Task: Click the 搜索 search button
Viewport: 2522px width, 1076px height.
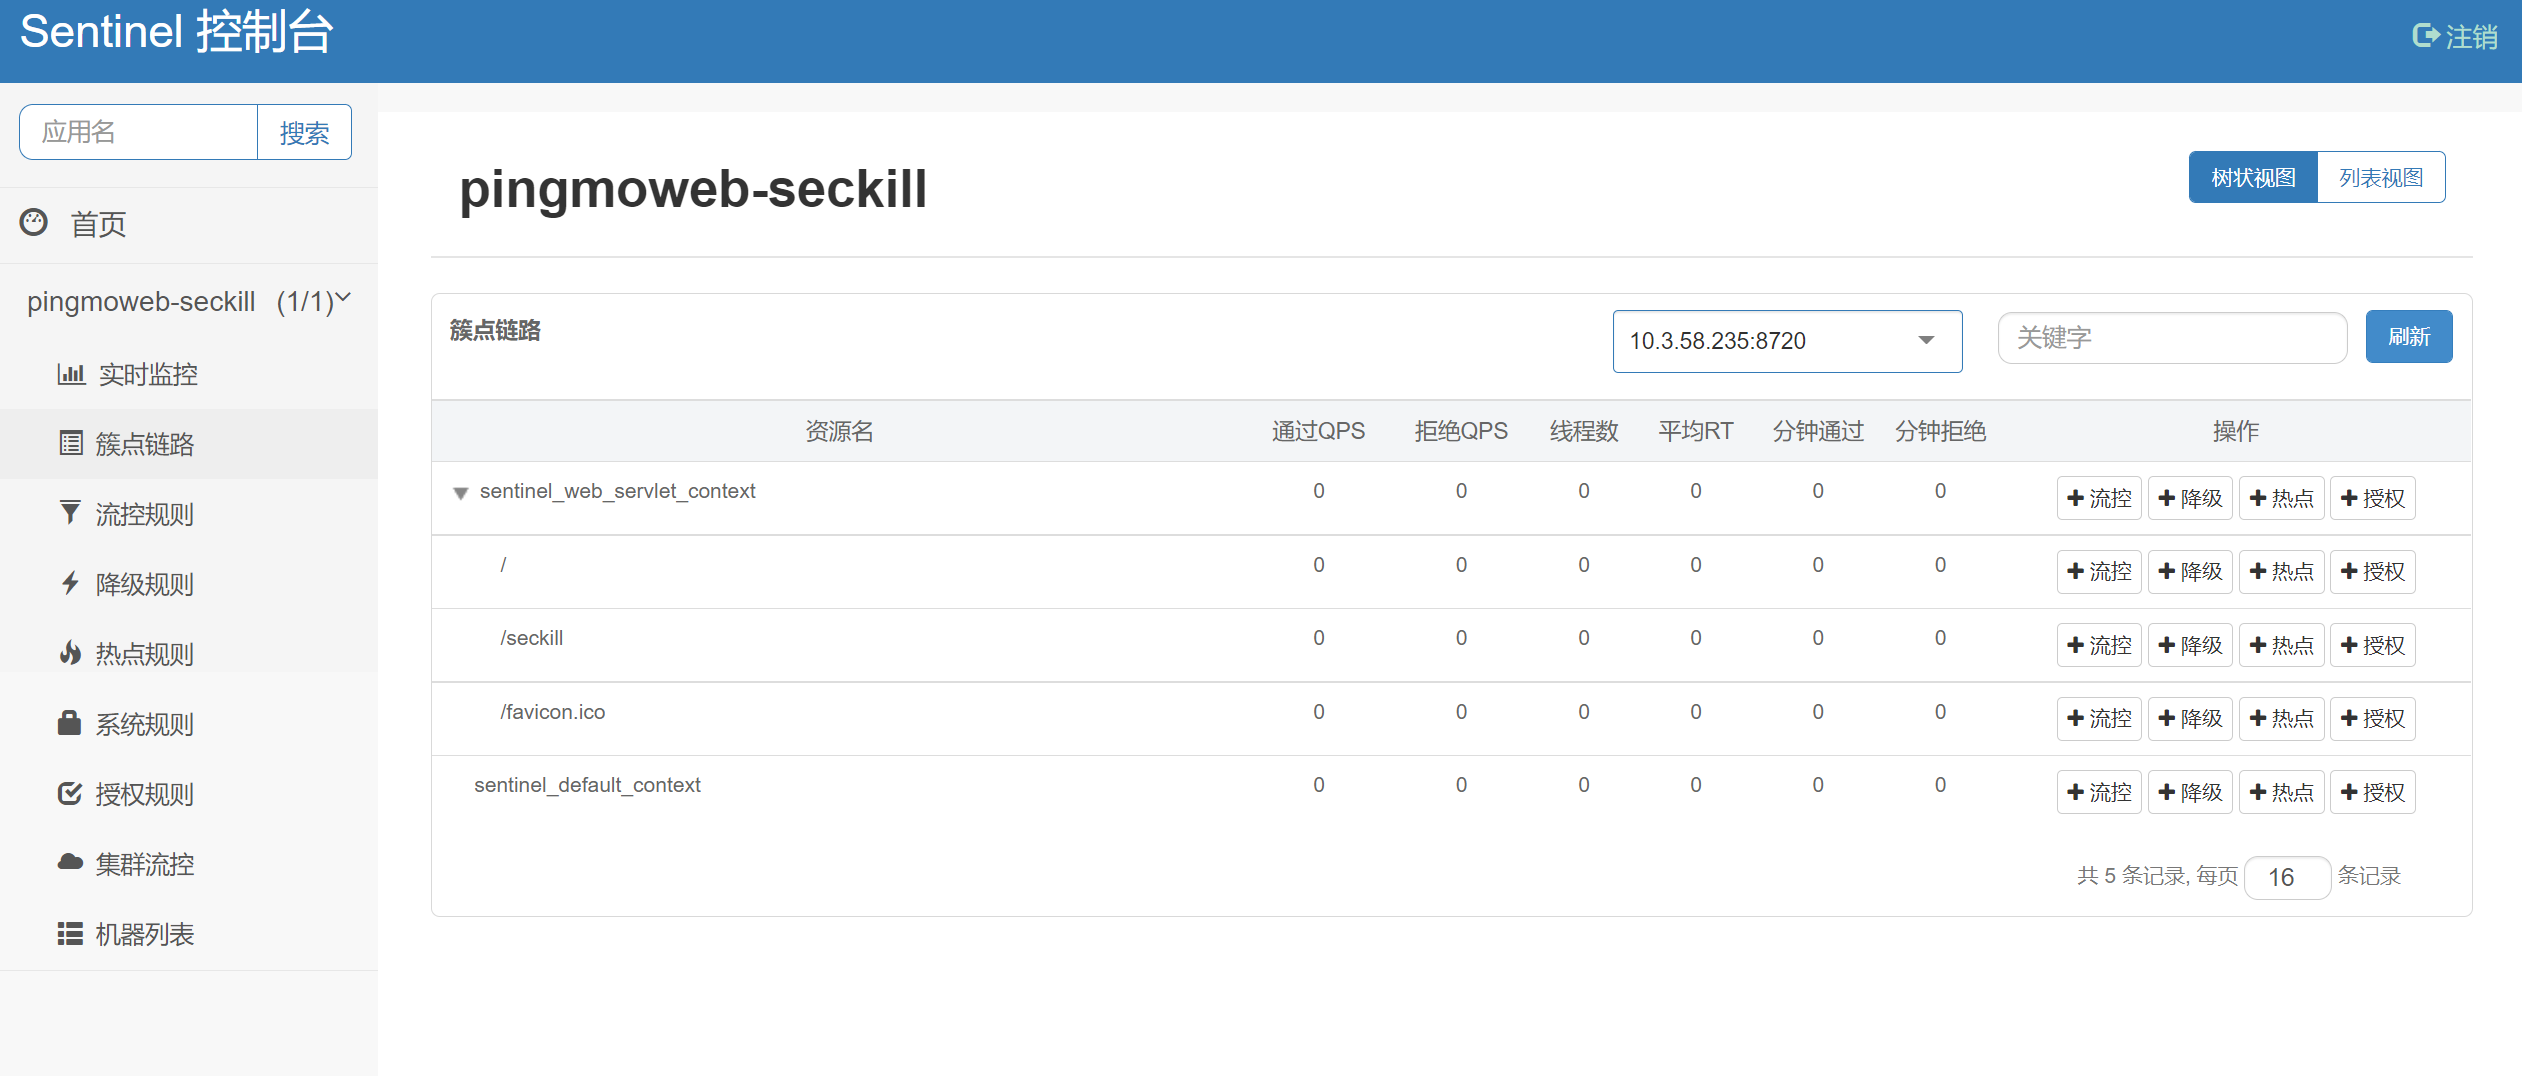Action: click(304, 131)
